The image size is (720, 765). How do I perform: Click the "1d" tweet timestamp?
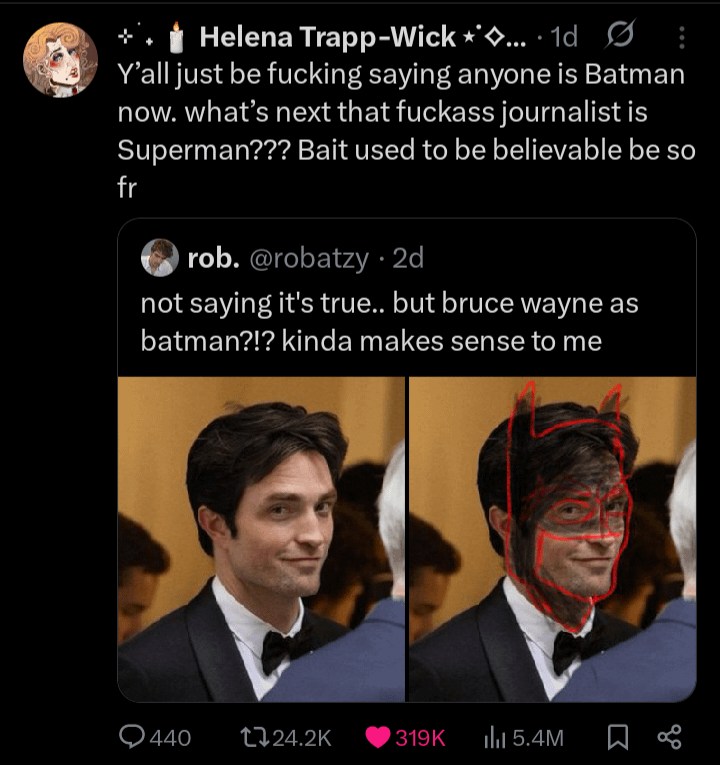click(x=564, y=39)
